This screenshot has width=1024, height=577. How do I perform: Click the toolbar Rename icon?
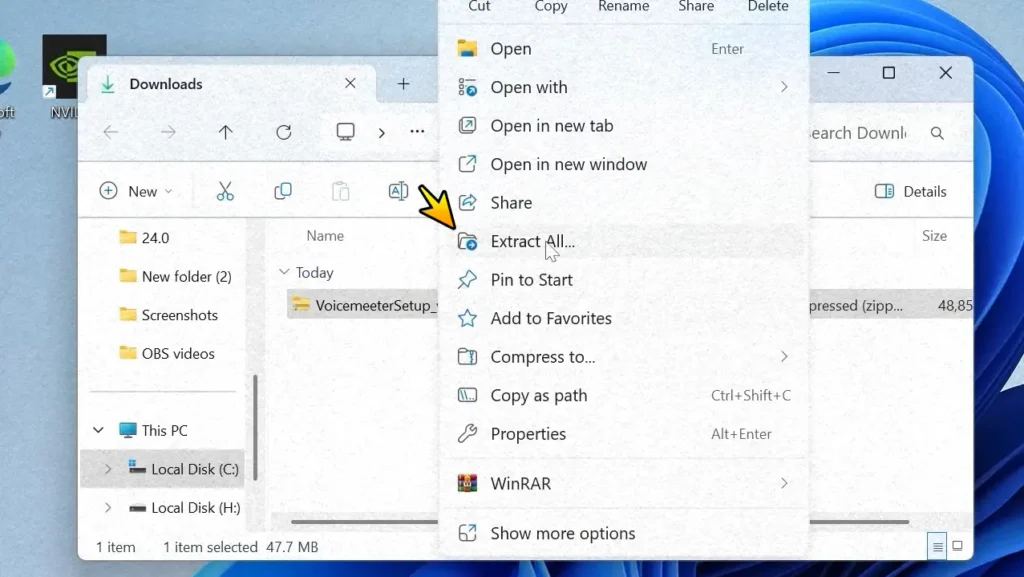(398, 191)
